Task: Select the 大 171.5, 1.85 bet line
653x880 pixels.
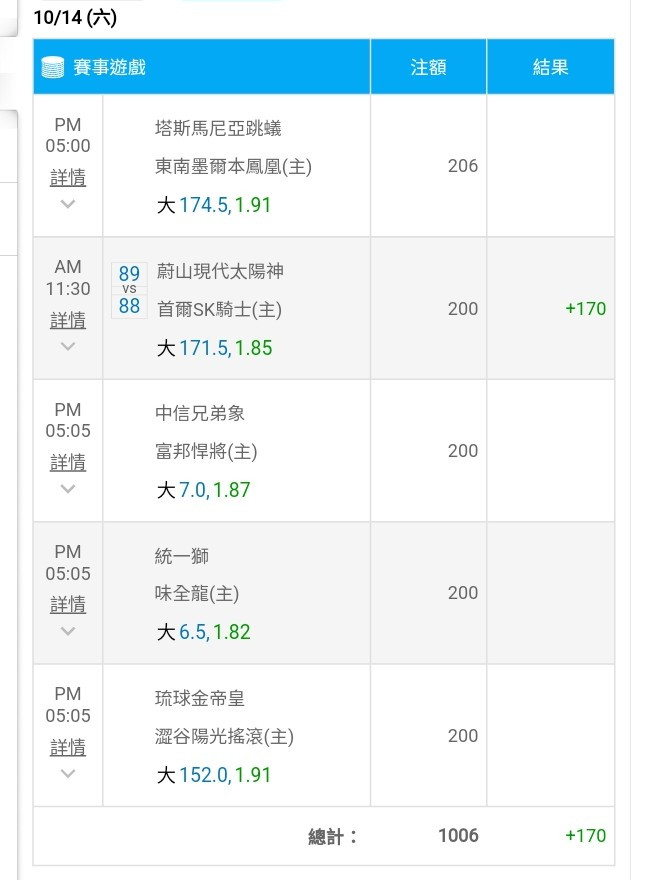Action: point(214,348)
